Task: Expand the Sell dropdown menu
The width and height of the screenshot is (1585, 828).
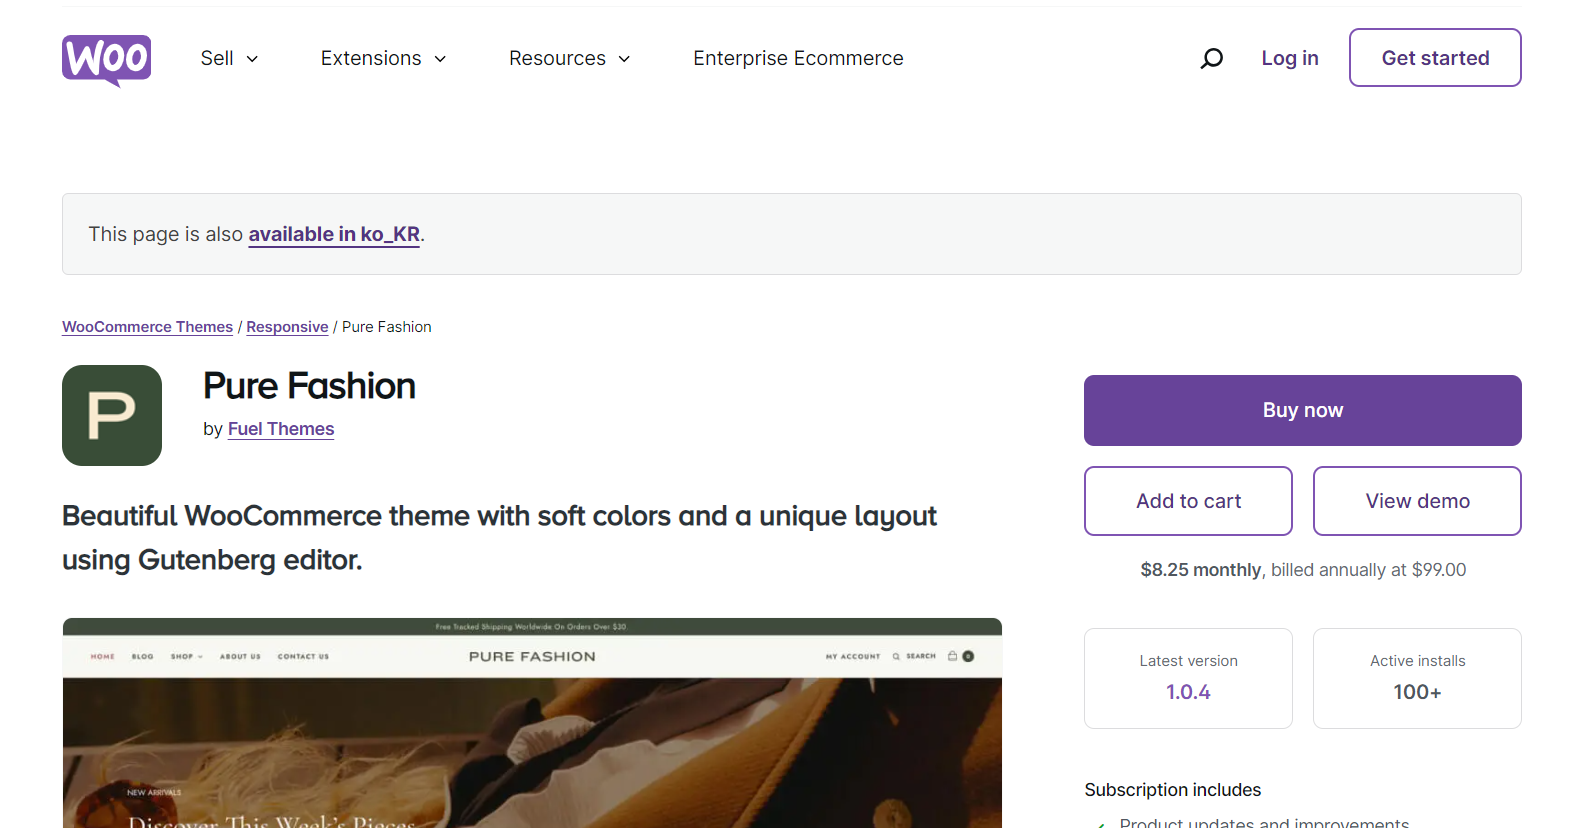Action: (230, 58)
